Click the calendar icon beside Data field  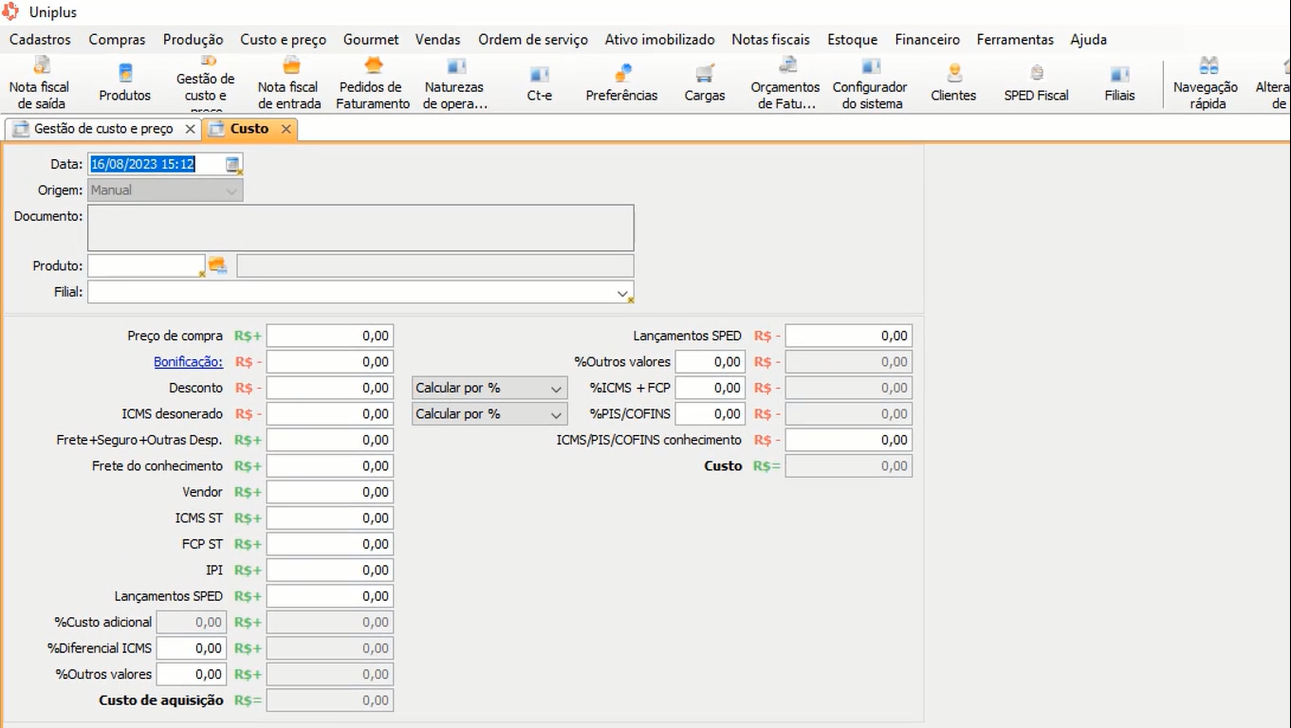[x=233, y=164]
